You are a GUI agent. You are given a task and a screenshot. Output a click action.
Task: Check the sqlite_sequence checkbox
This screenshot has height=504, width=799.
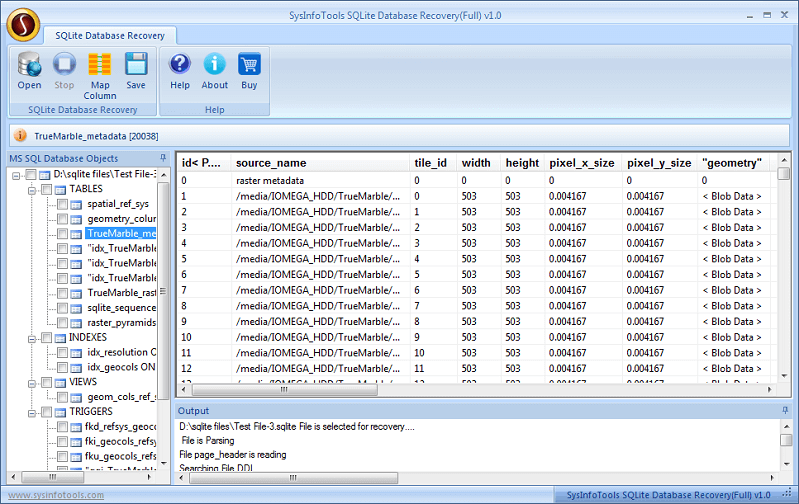tap(62, 308)
